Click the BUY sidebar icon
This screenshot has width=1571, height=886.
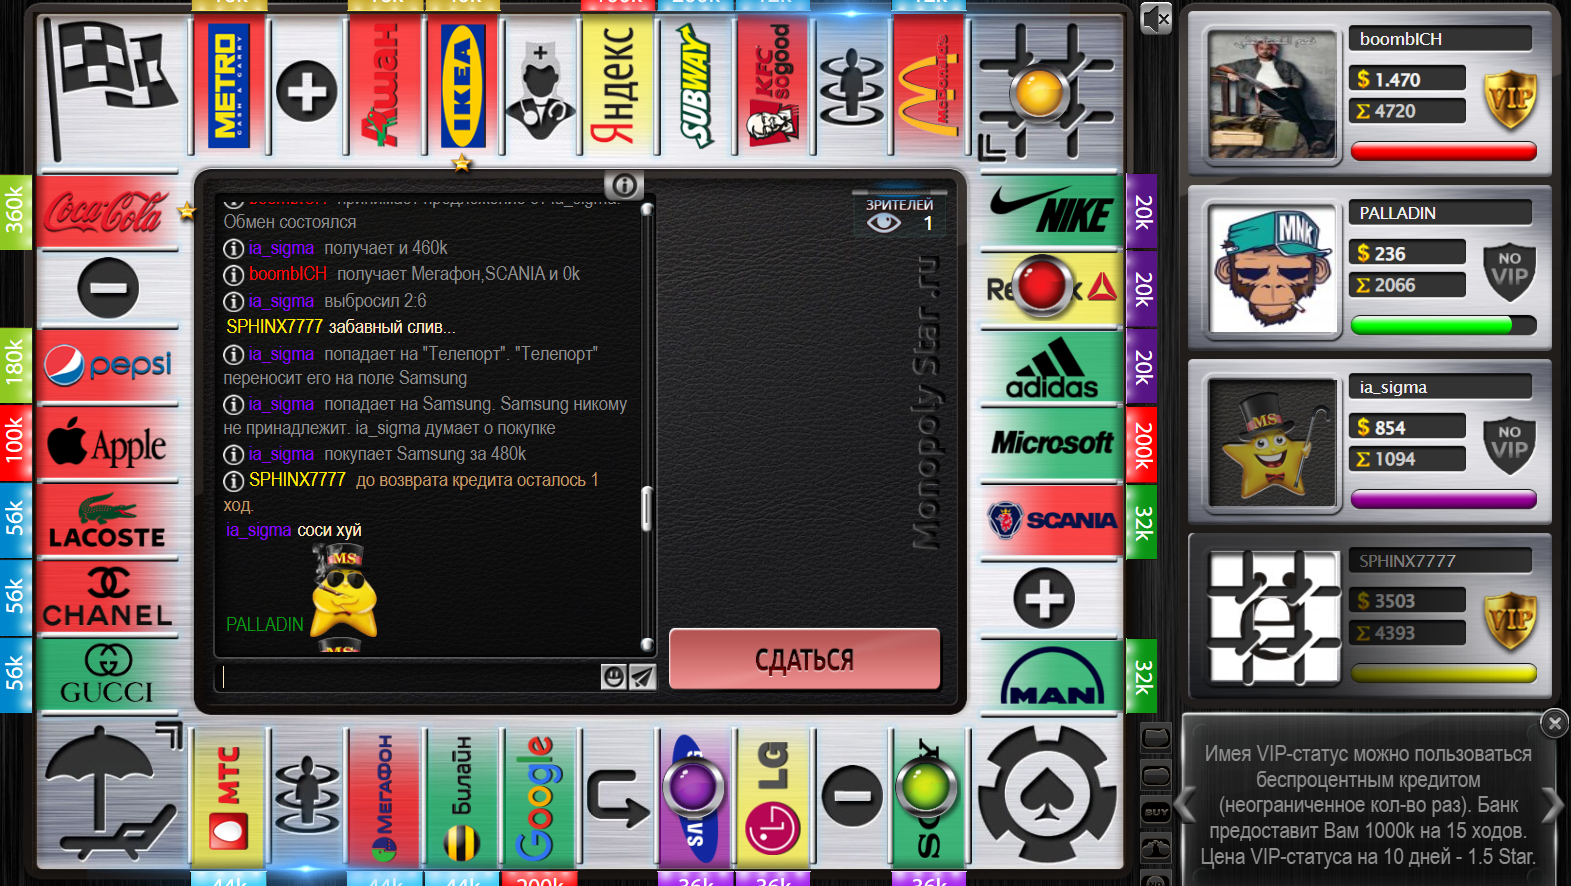(1156, 812)
